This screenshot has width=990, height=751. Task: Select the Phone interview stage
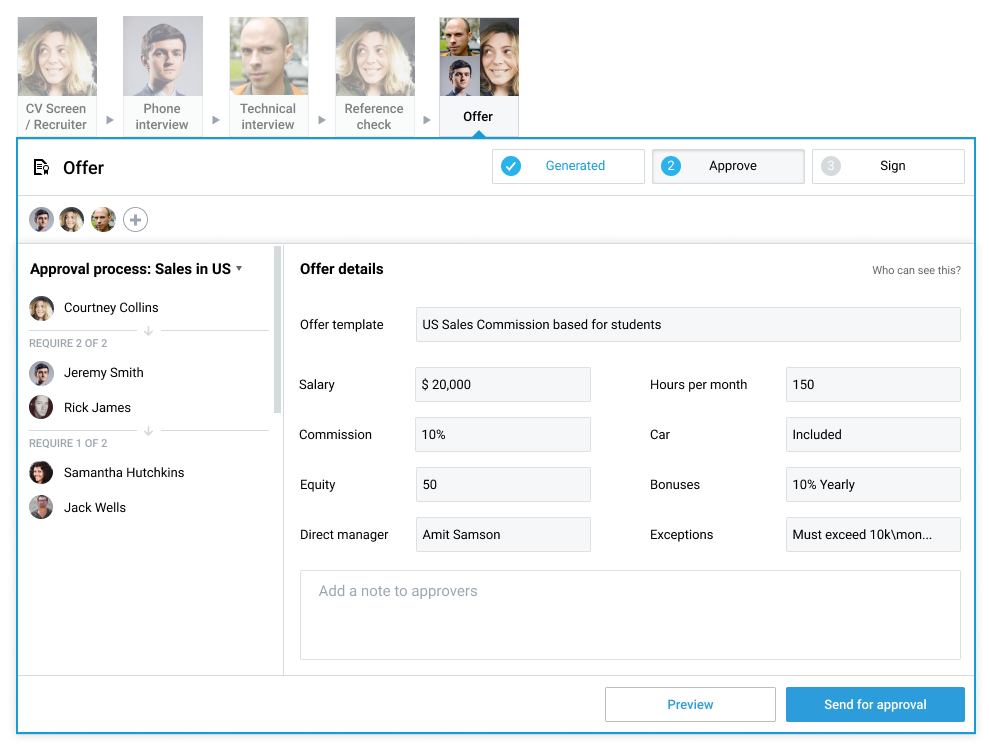tap(162, 77)
